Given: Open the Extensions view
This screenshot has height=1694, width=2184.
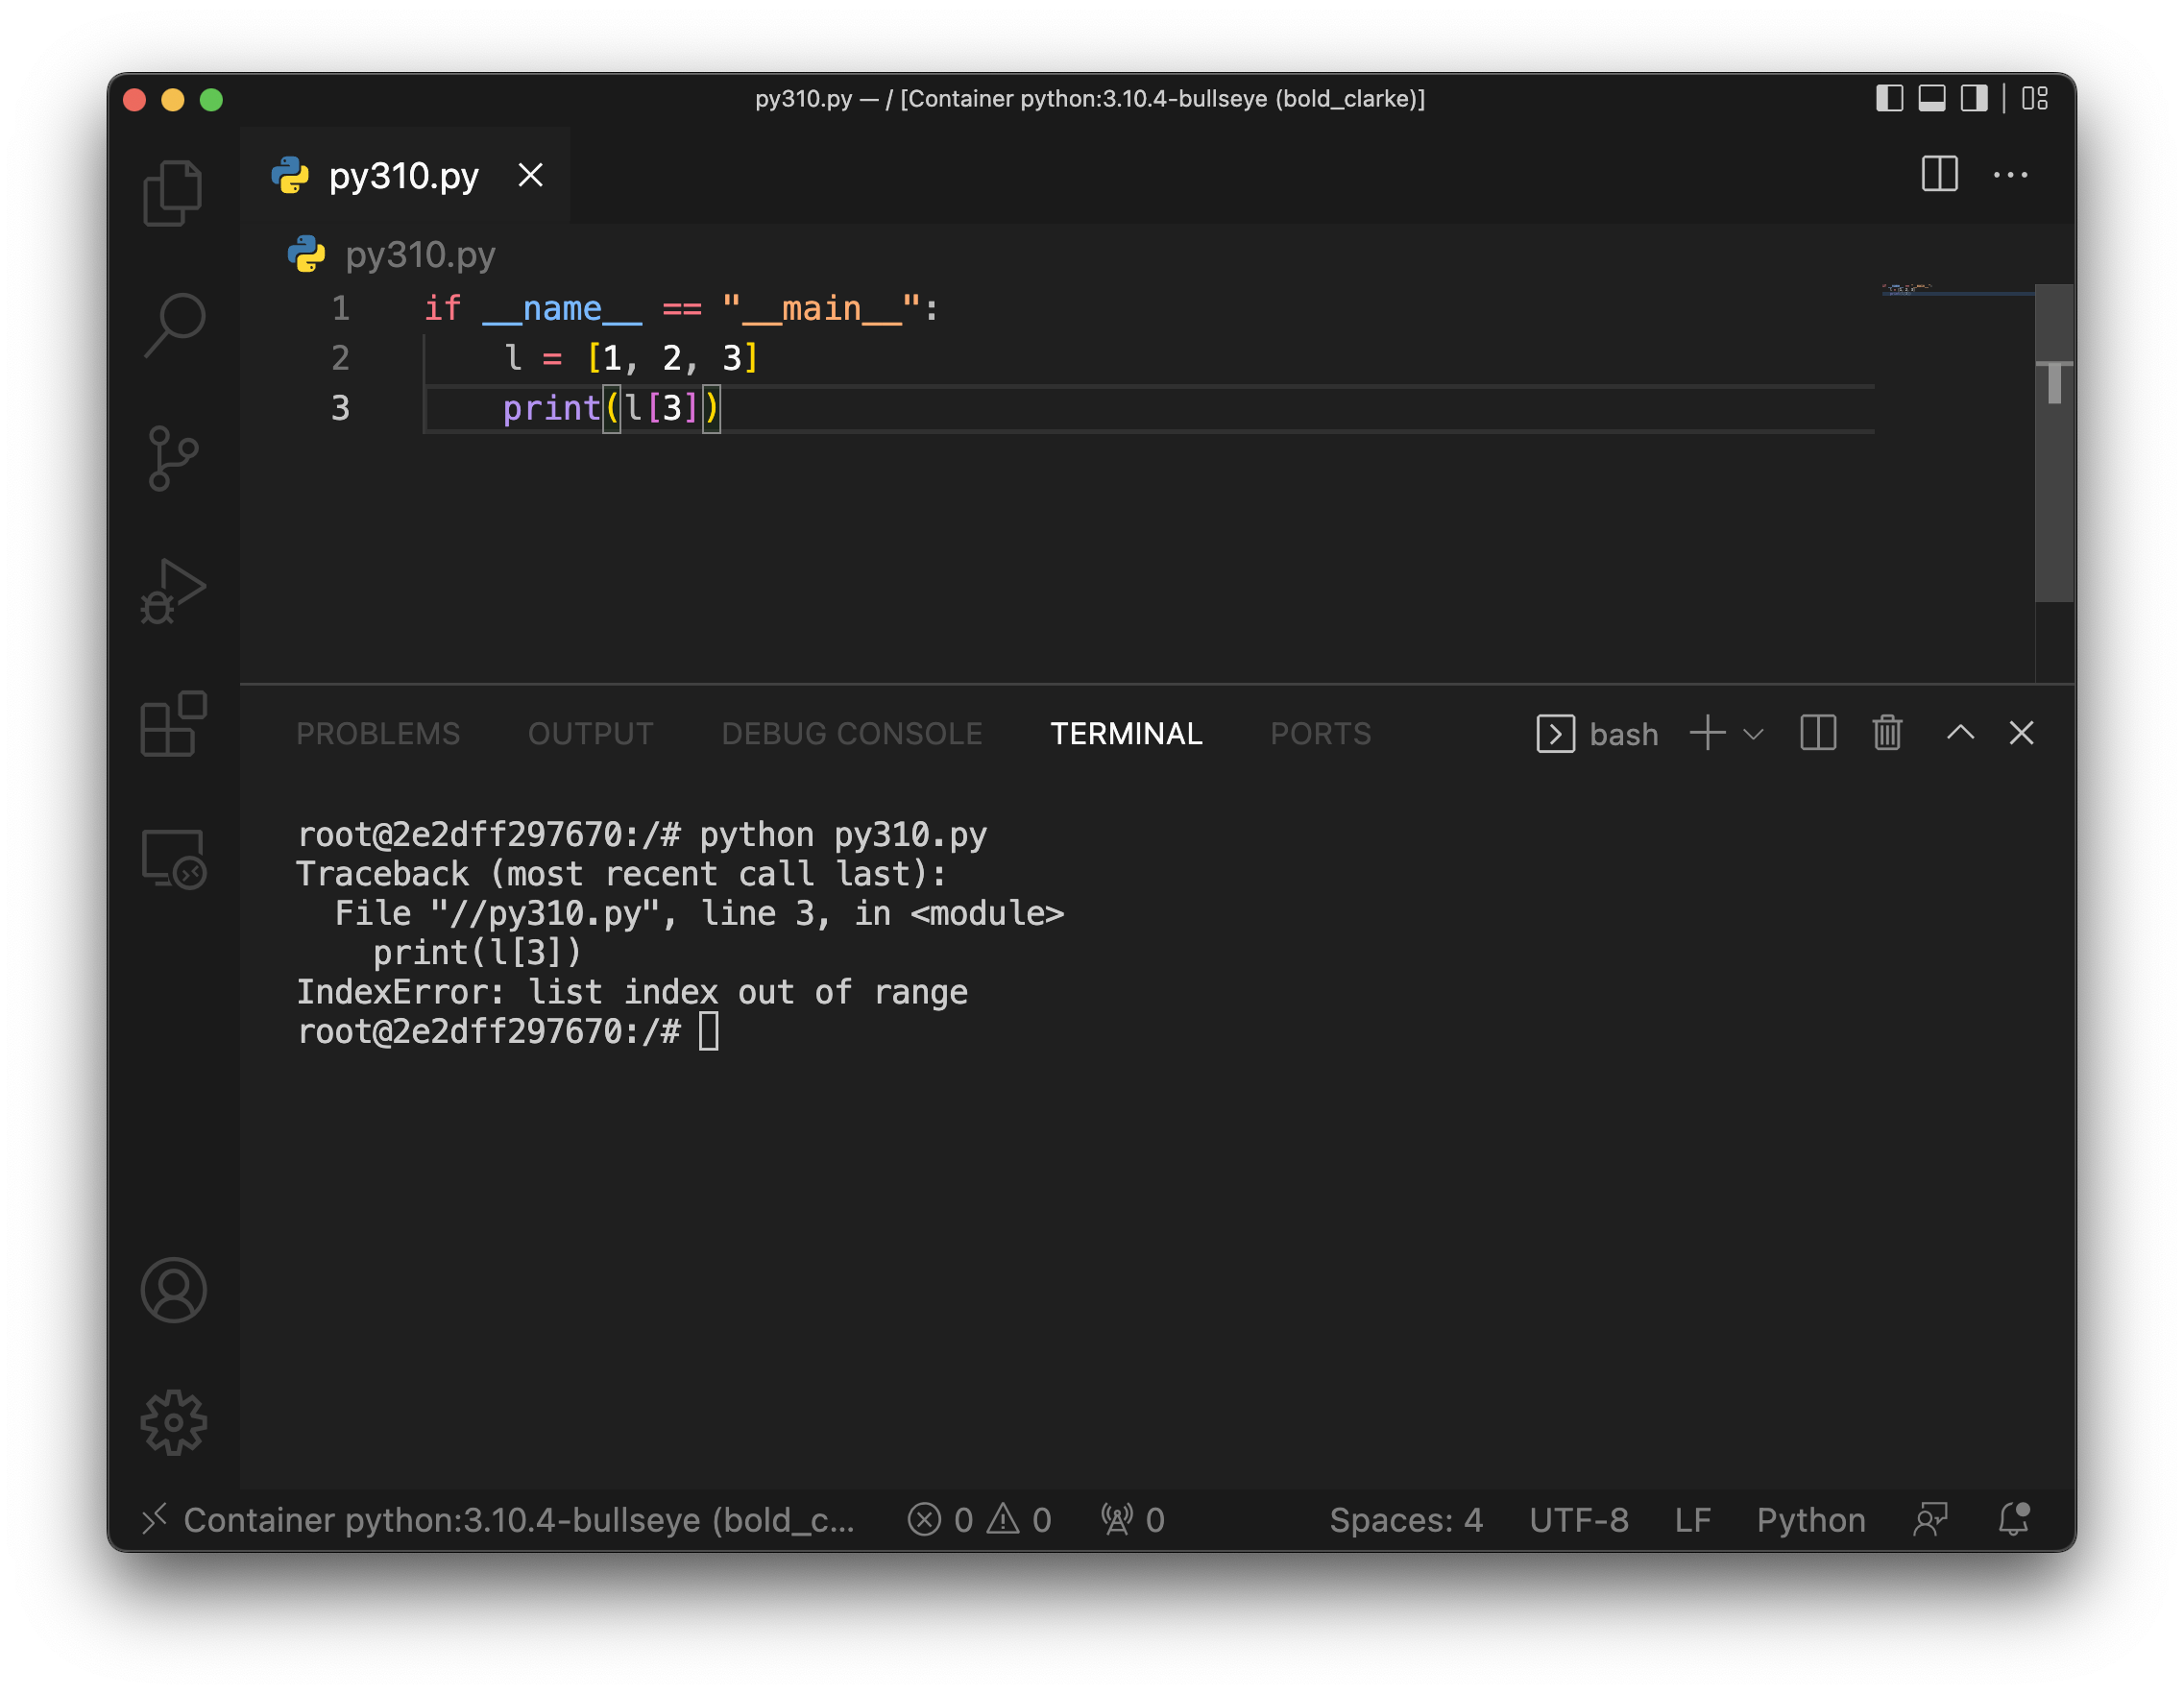Looking at the screenshot, I should tap(173, 723).
